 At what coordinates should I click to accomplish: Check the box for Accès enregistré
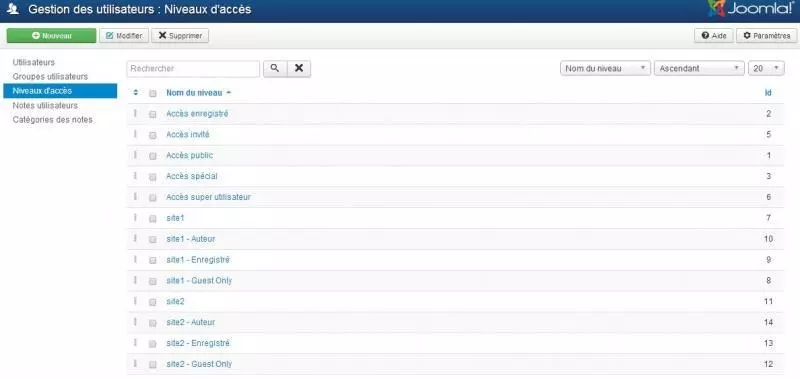tap(153, 114)
